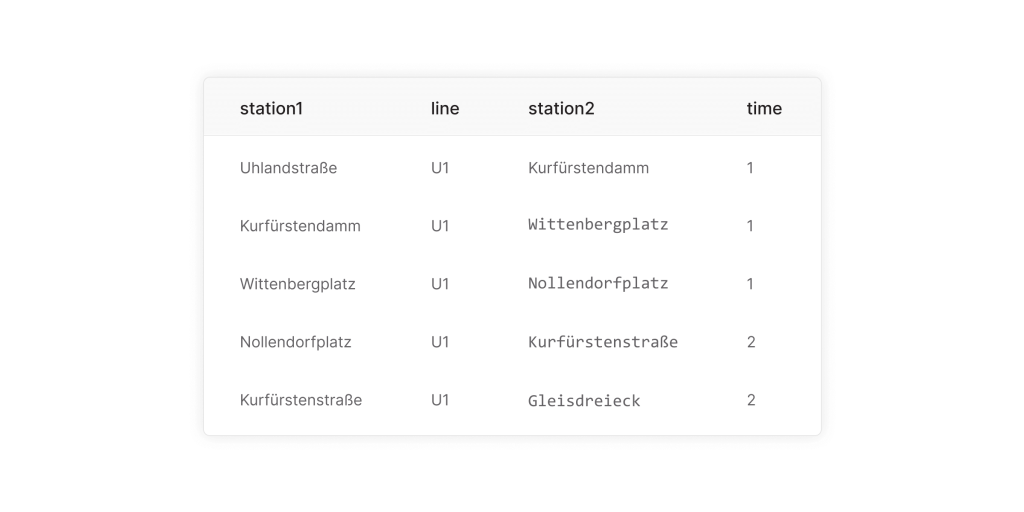The image size is (1024, 512).
Task: Select time value in the Uhlandstraße row
Action: pos(750,168)
